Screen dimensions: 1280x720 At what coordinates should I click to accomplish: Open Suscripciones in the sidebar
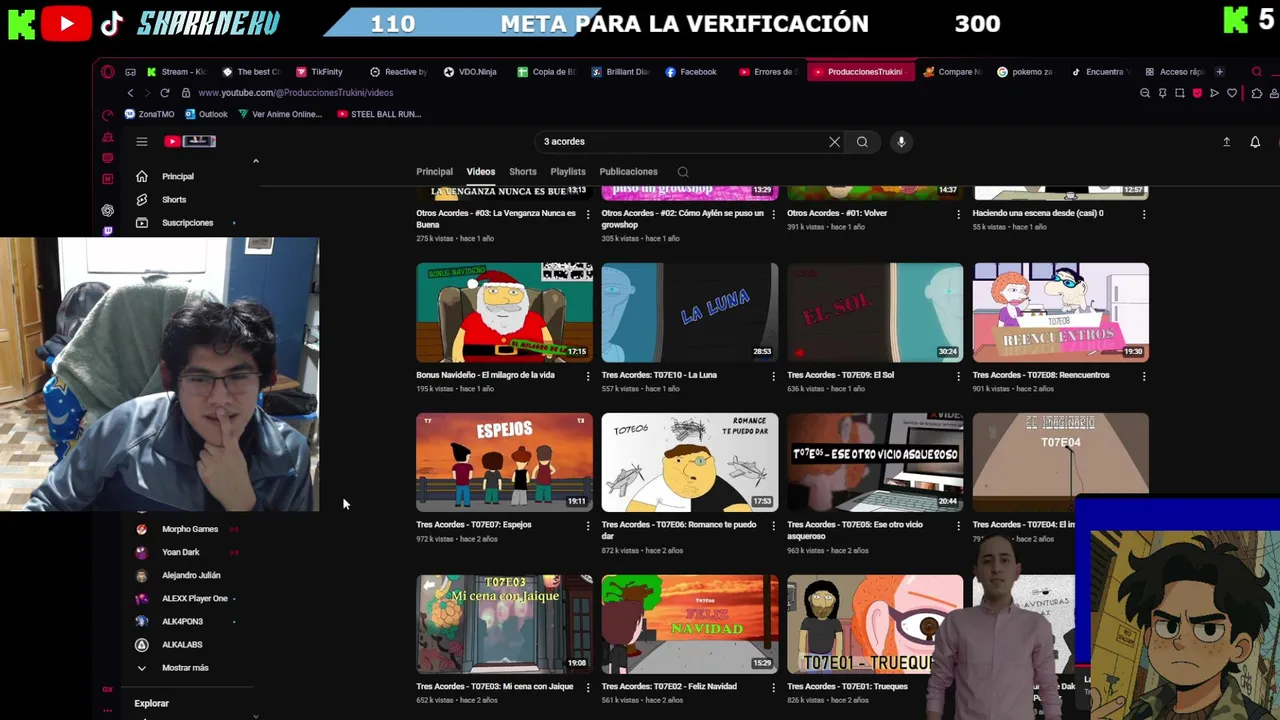pos(187,222)
